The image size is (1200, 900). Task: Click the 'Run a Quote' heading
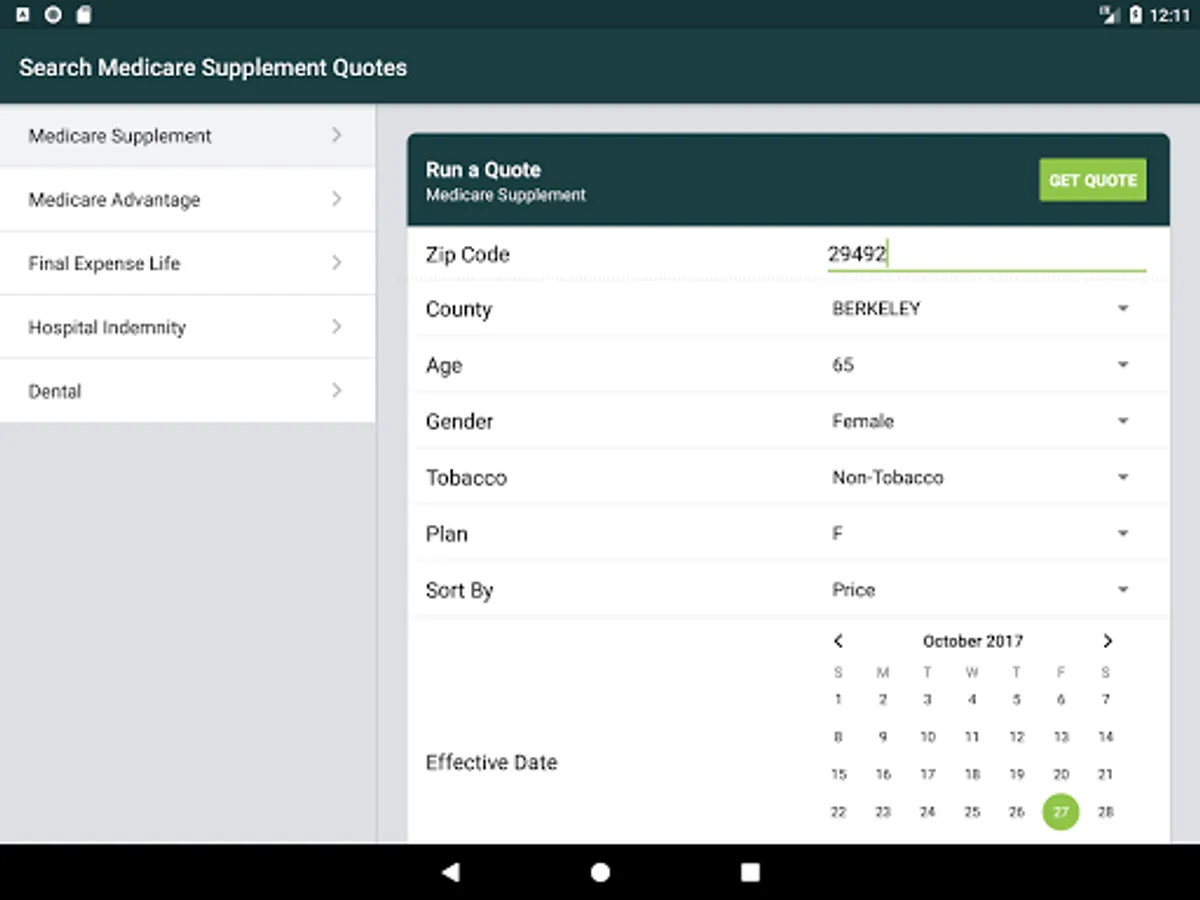[x=483, y=170]
